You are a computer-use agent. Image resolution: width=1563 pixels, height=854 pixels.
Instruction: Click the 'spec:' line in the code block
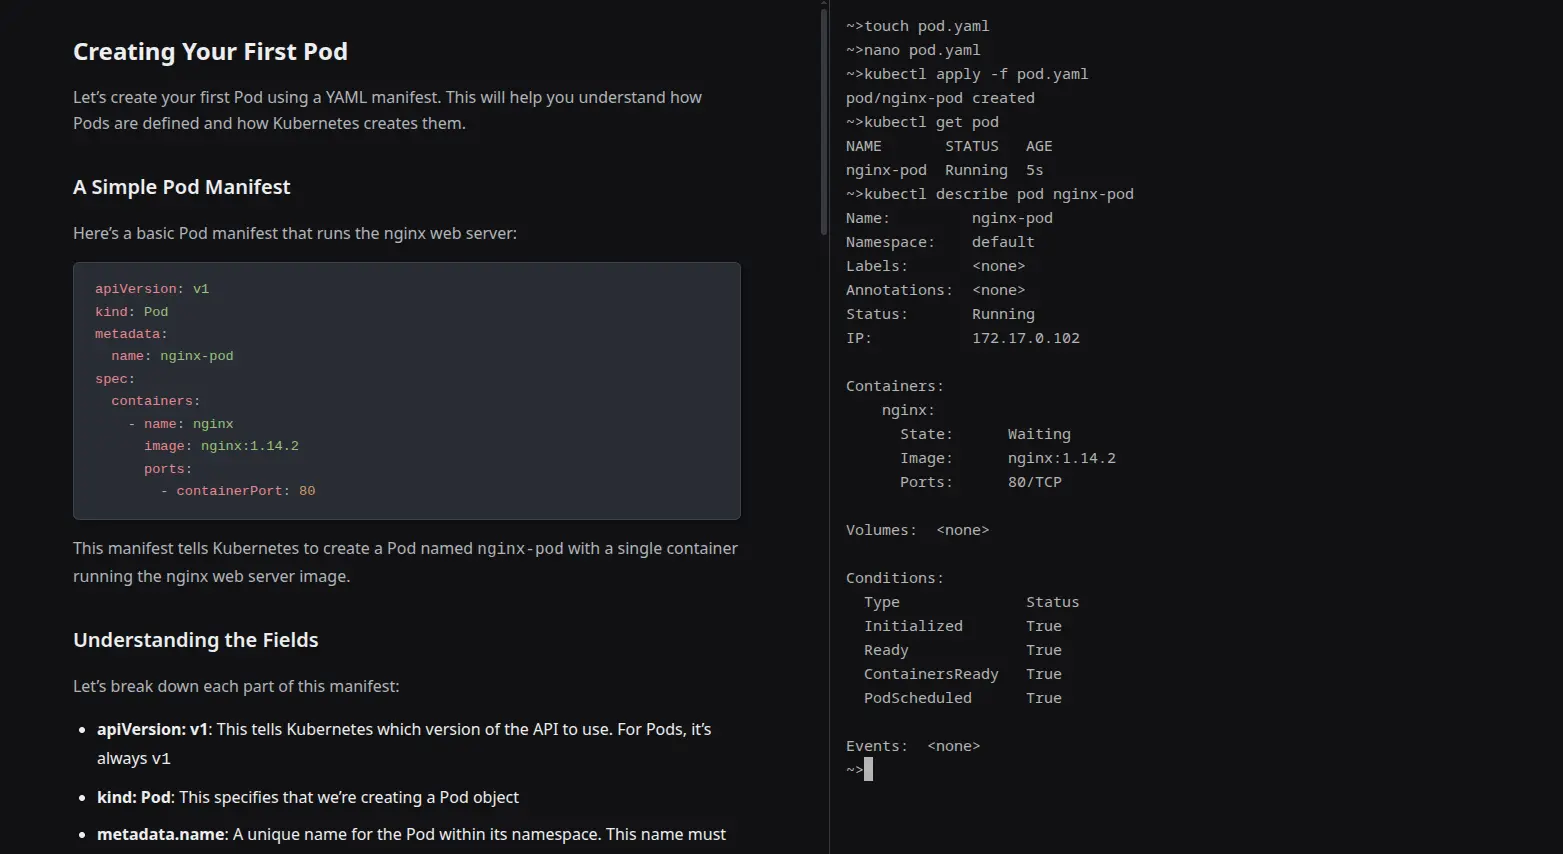pyautogui.click(x=115, y=379)
